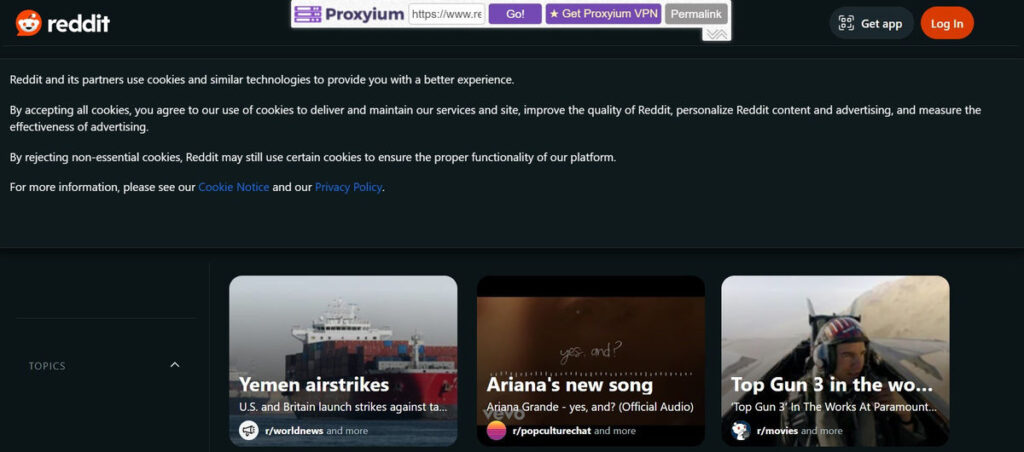Open the Privacy Policy link
Image resolution: width=1024 pixels, height=452 pixels.
point(348,187)
